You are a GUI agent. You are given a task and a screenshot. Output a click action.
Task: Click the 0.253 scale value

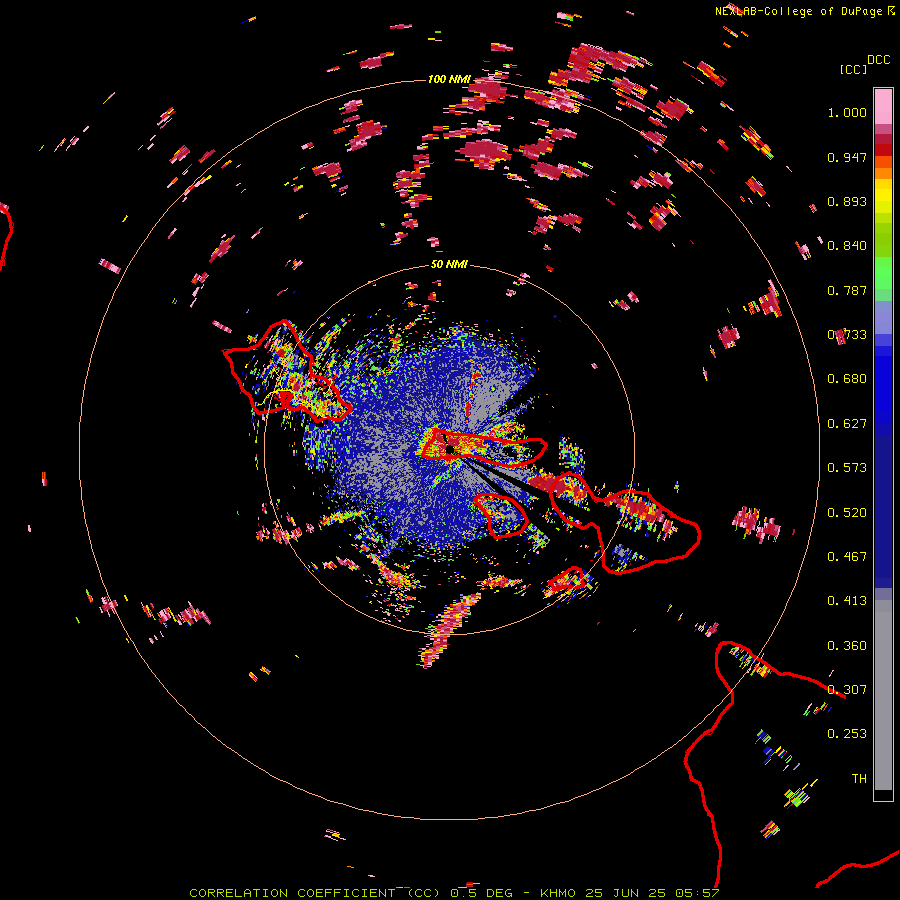(847, 734)
